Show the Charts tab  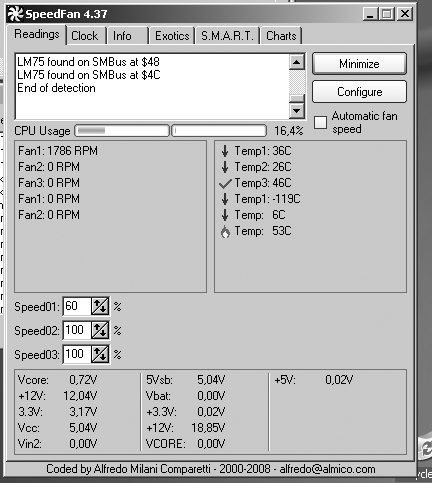(x=281, y=36)
